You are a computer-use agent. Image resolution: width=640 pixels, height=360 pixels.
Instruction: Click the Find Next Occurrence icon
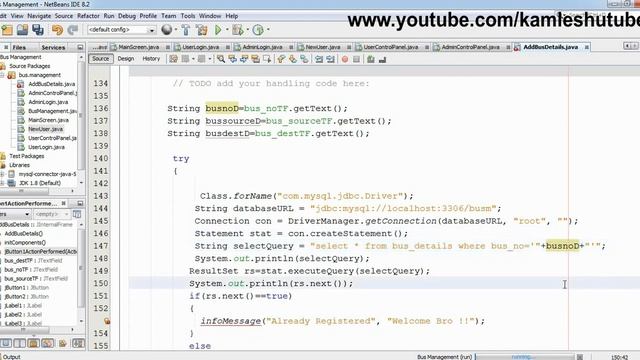tap(244, 59)
